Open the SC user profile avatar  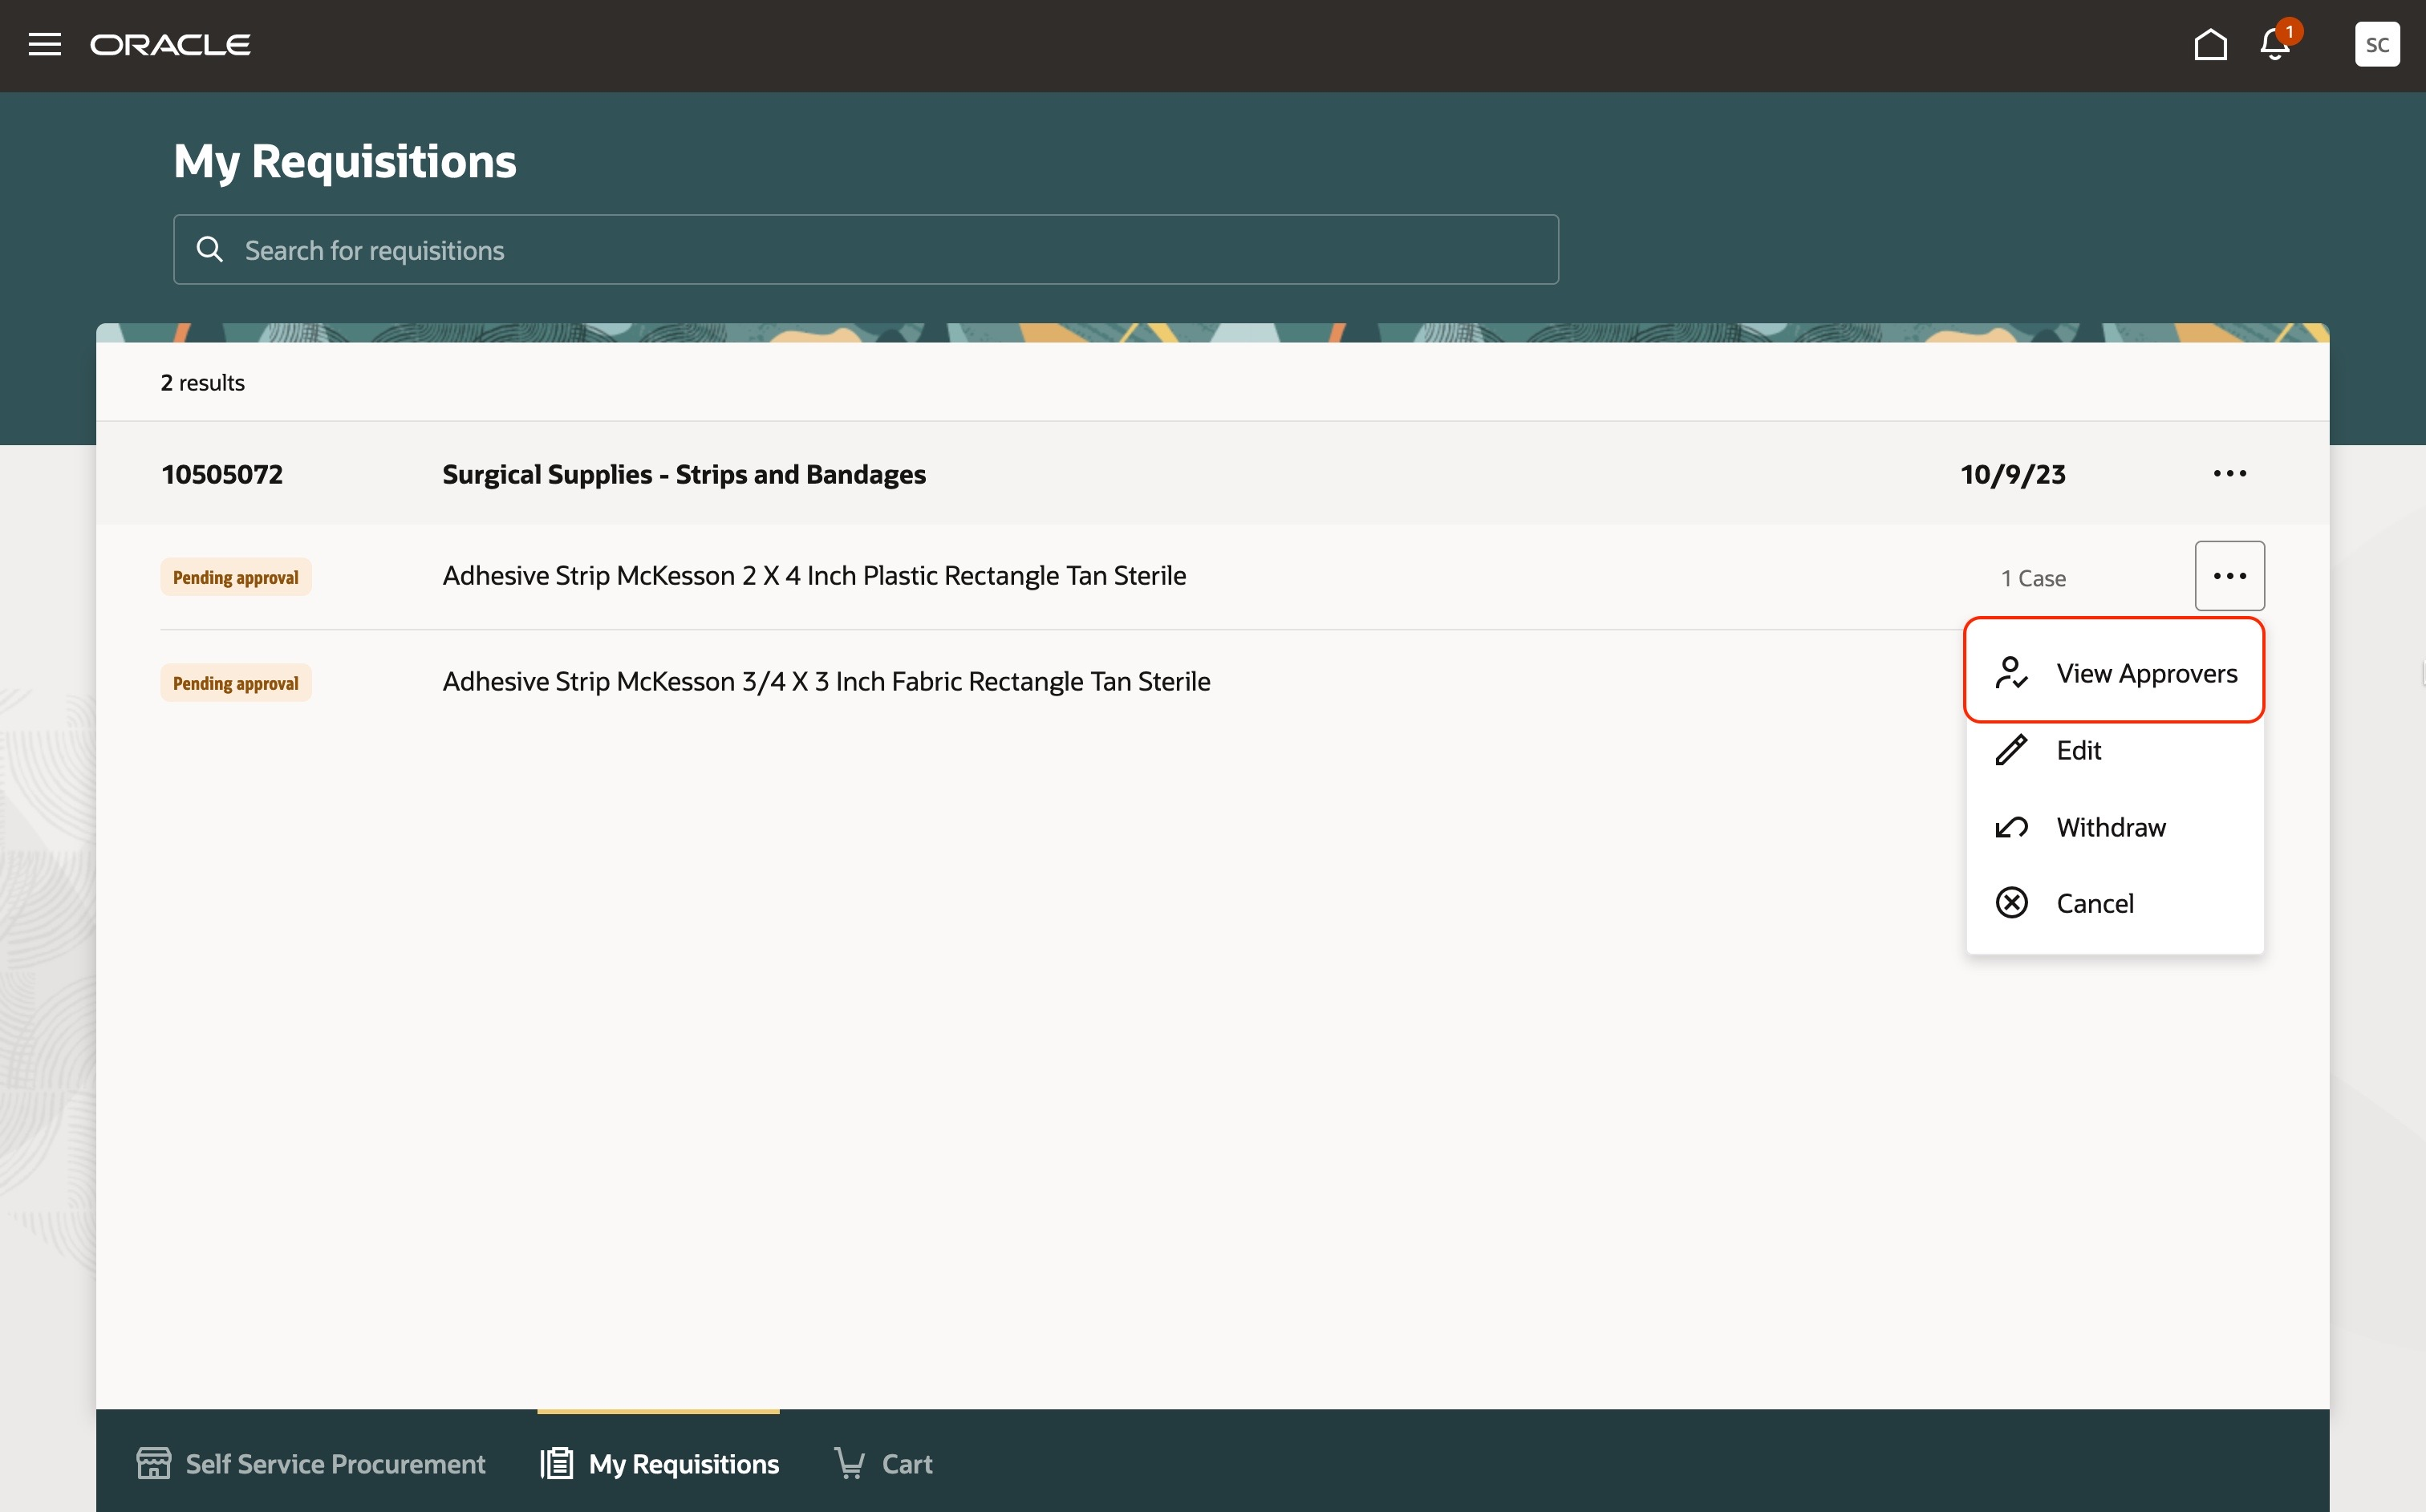2376,45
